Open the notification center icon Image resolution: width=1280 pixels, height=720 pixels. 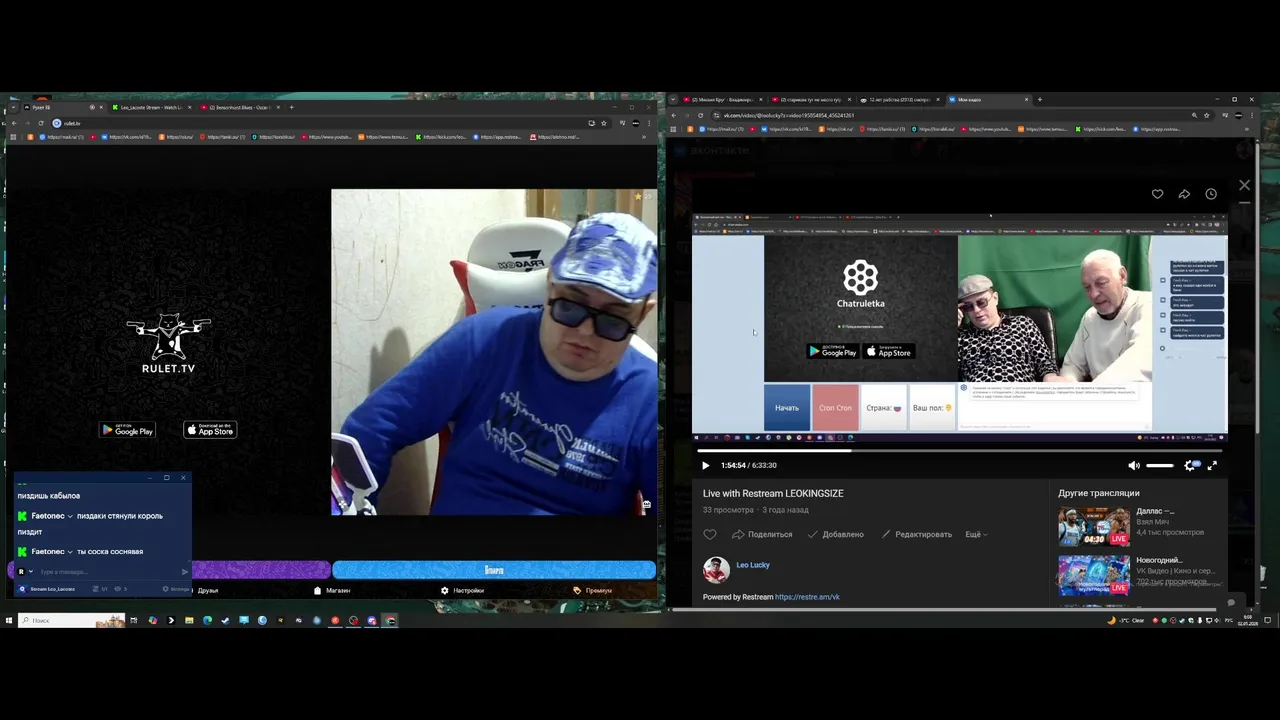point(1267,621)
